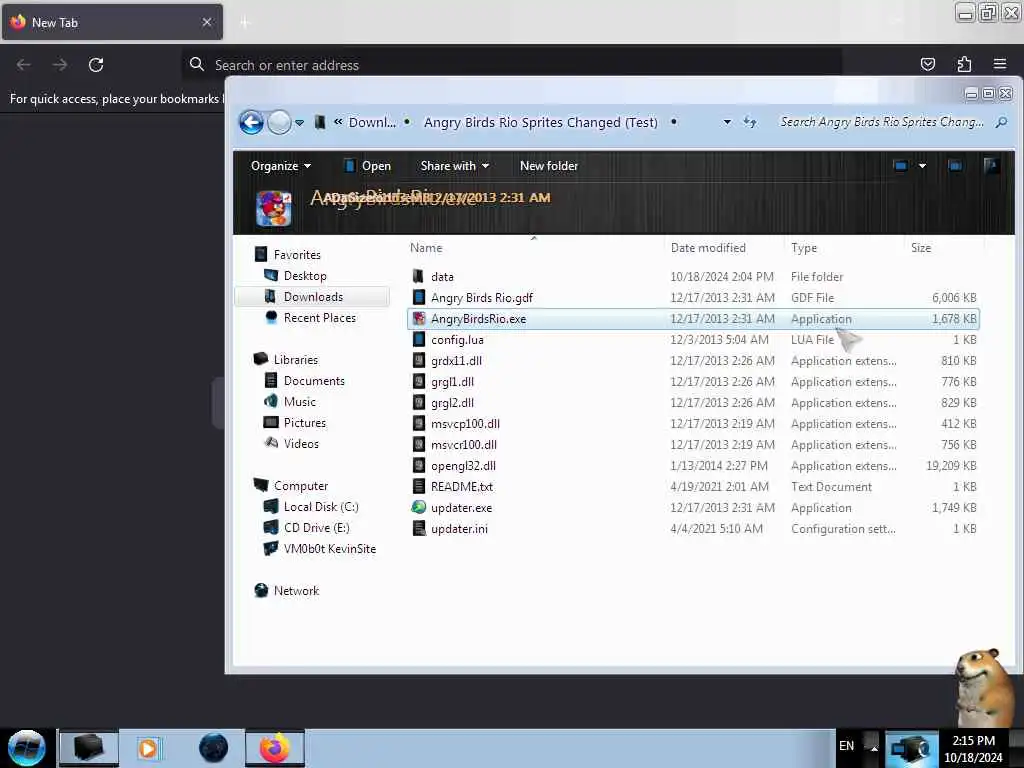Select the AngryBirdsRio.exe file icon
Image resolution: width=1024 pixels, height=768 pixels.
419,319
